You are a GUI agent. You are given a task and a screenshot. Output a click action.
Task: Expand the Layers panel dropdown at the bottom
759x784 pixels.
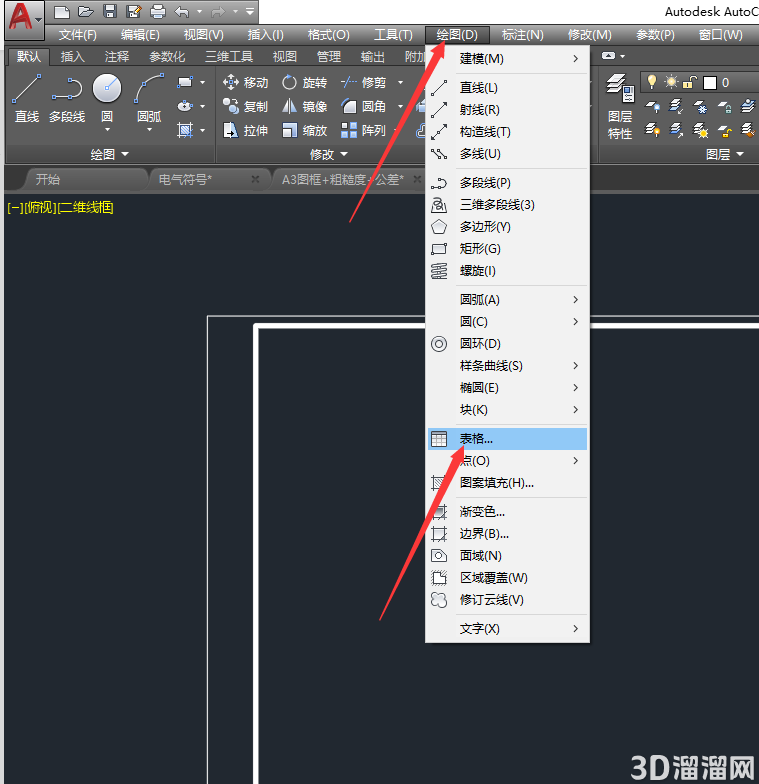click(x=724, y=154)
